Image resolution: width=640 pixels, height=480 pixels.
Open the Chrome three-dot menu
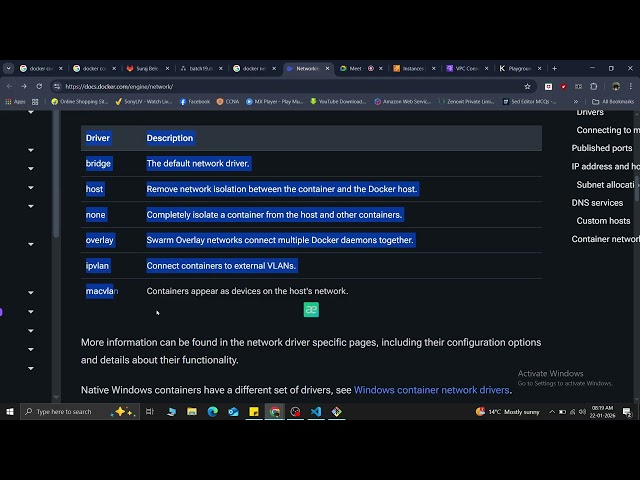click(631, 87)
